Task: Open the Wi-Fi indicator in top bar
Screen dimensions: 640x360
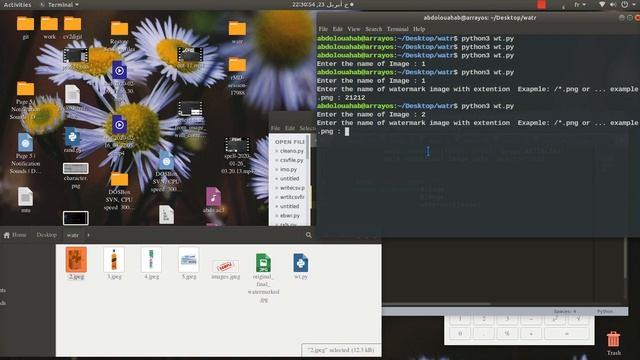Action: (x=602, y=4)
